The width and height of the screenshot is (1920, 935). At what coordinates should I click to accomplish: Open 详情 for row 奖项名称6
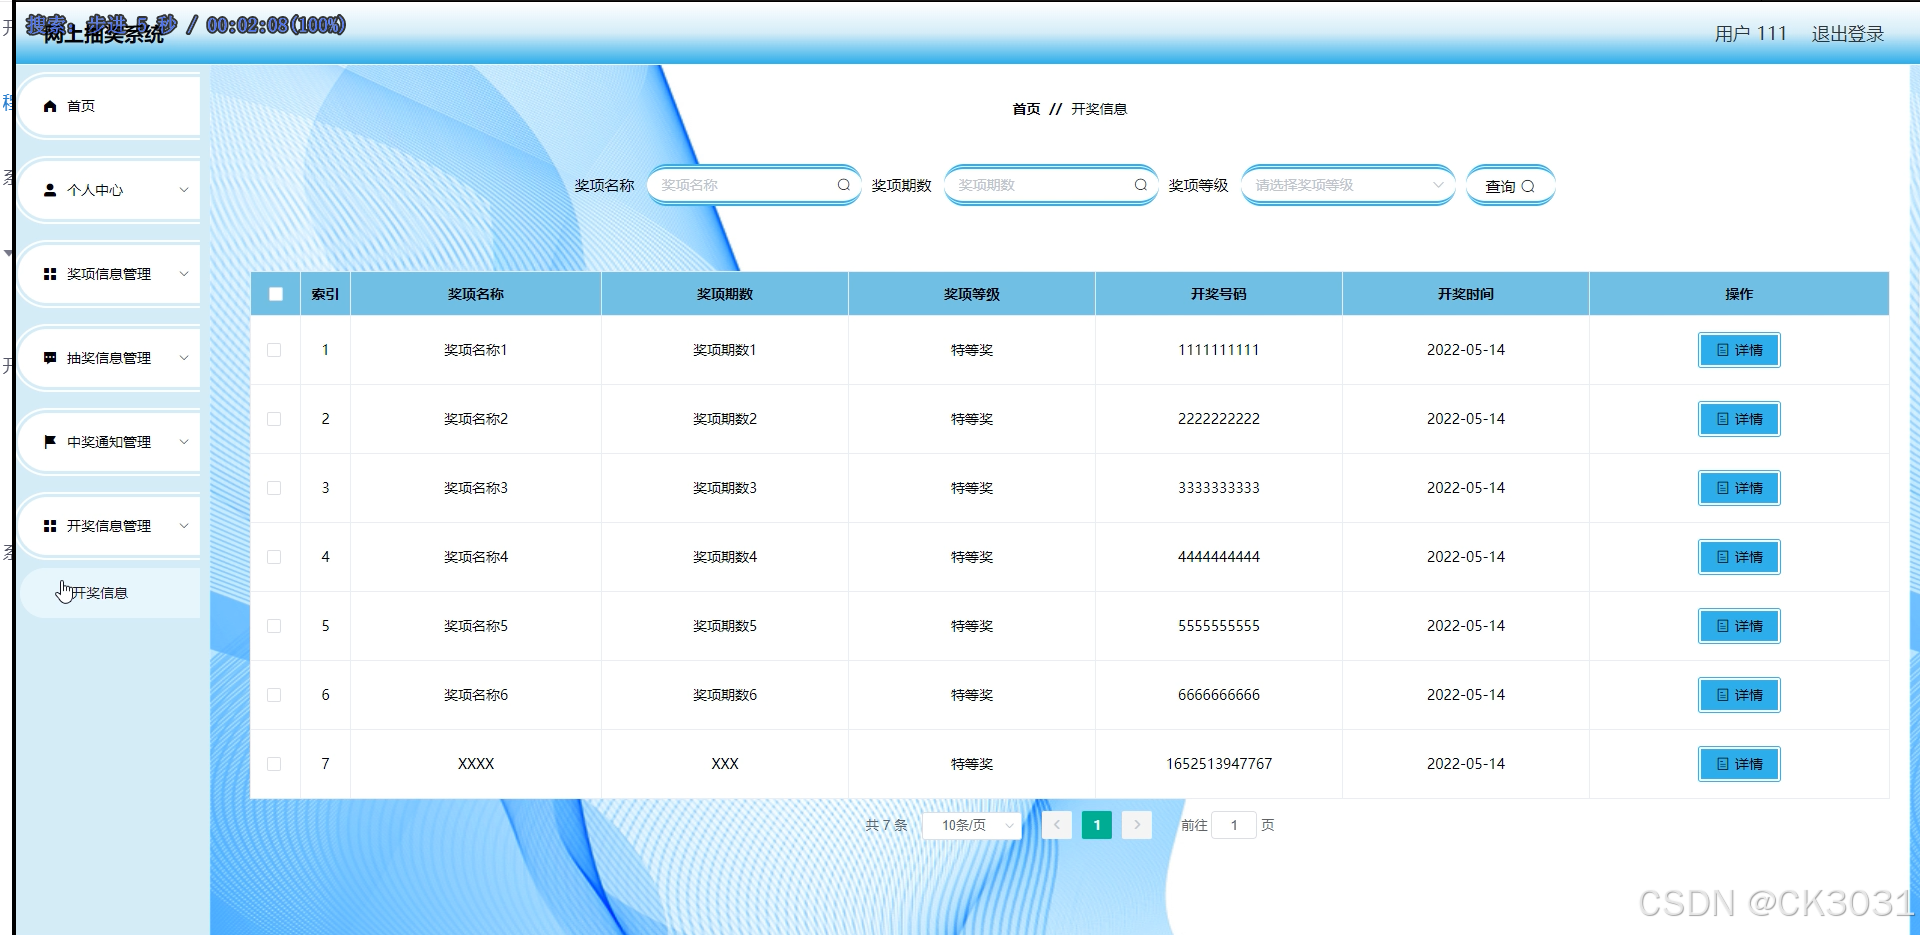(1739, 695)
